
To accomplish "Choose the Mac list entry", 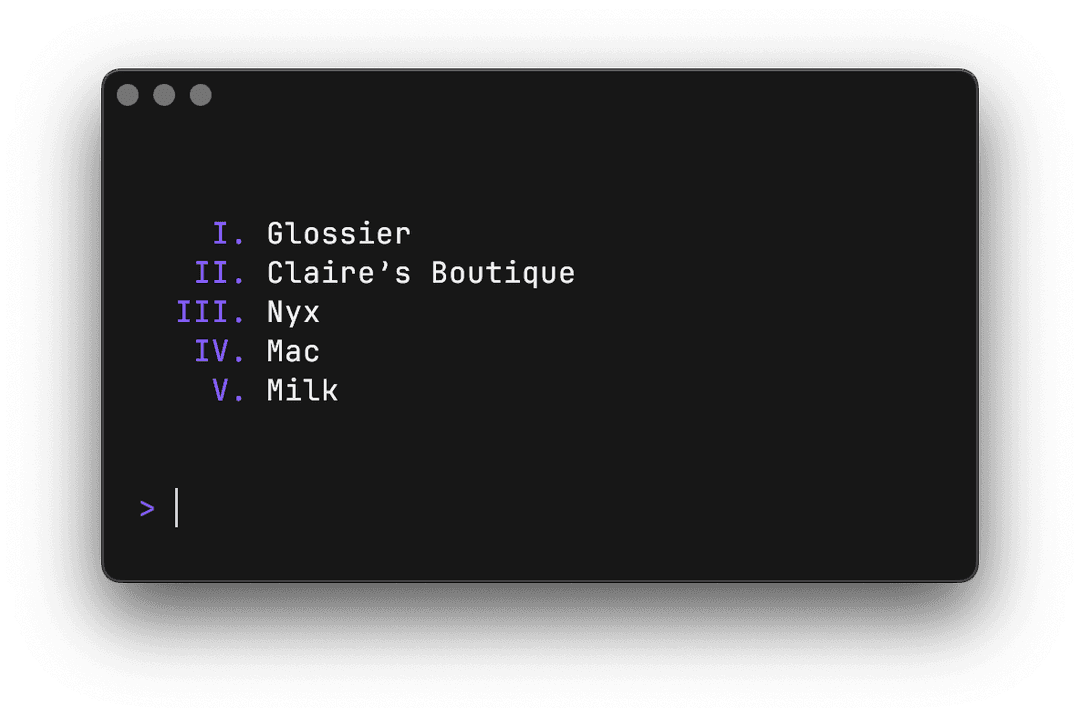I will tap(293, 351).
